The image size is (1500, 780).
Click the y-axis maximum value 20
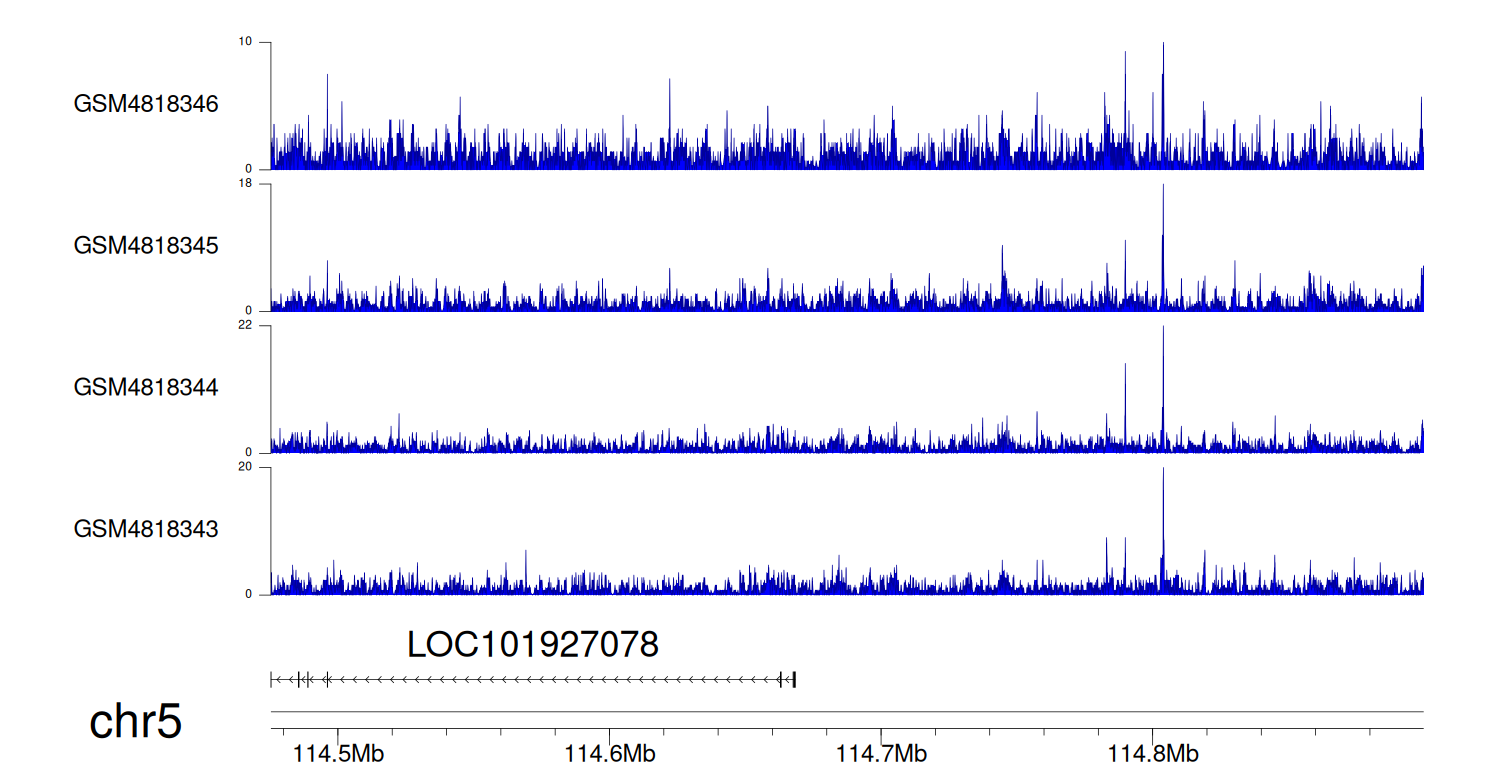[246, 467]
